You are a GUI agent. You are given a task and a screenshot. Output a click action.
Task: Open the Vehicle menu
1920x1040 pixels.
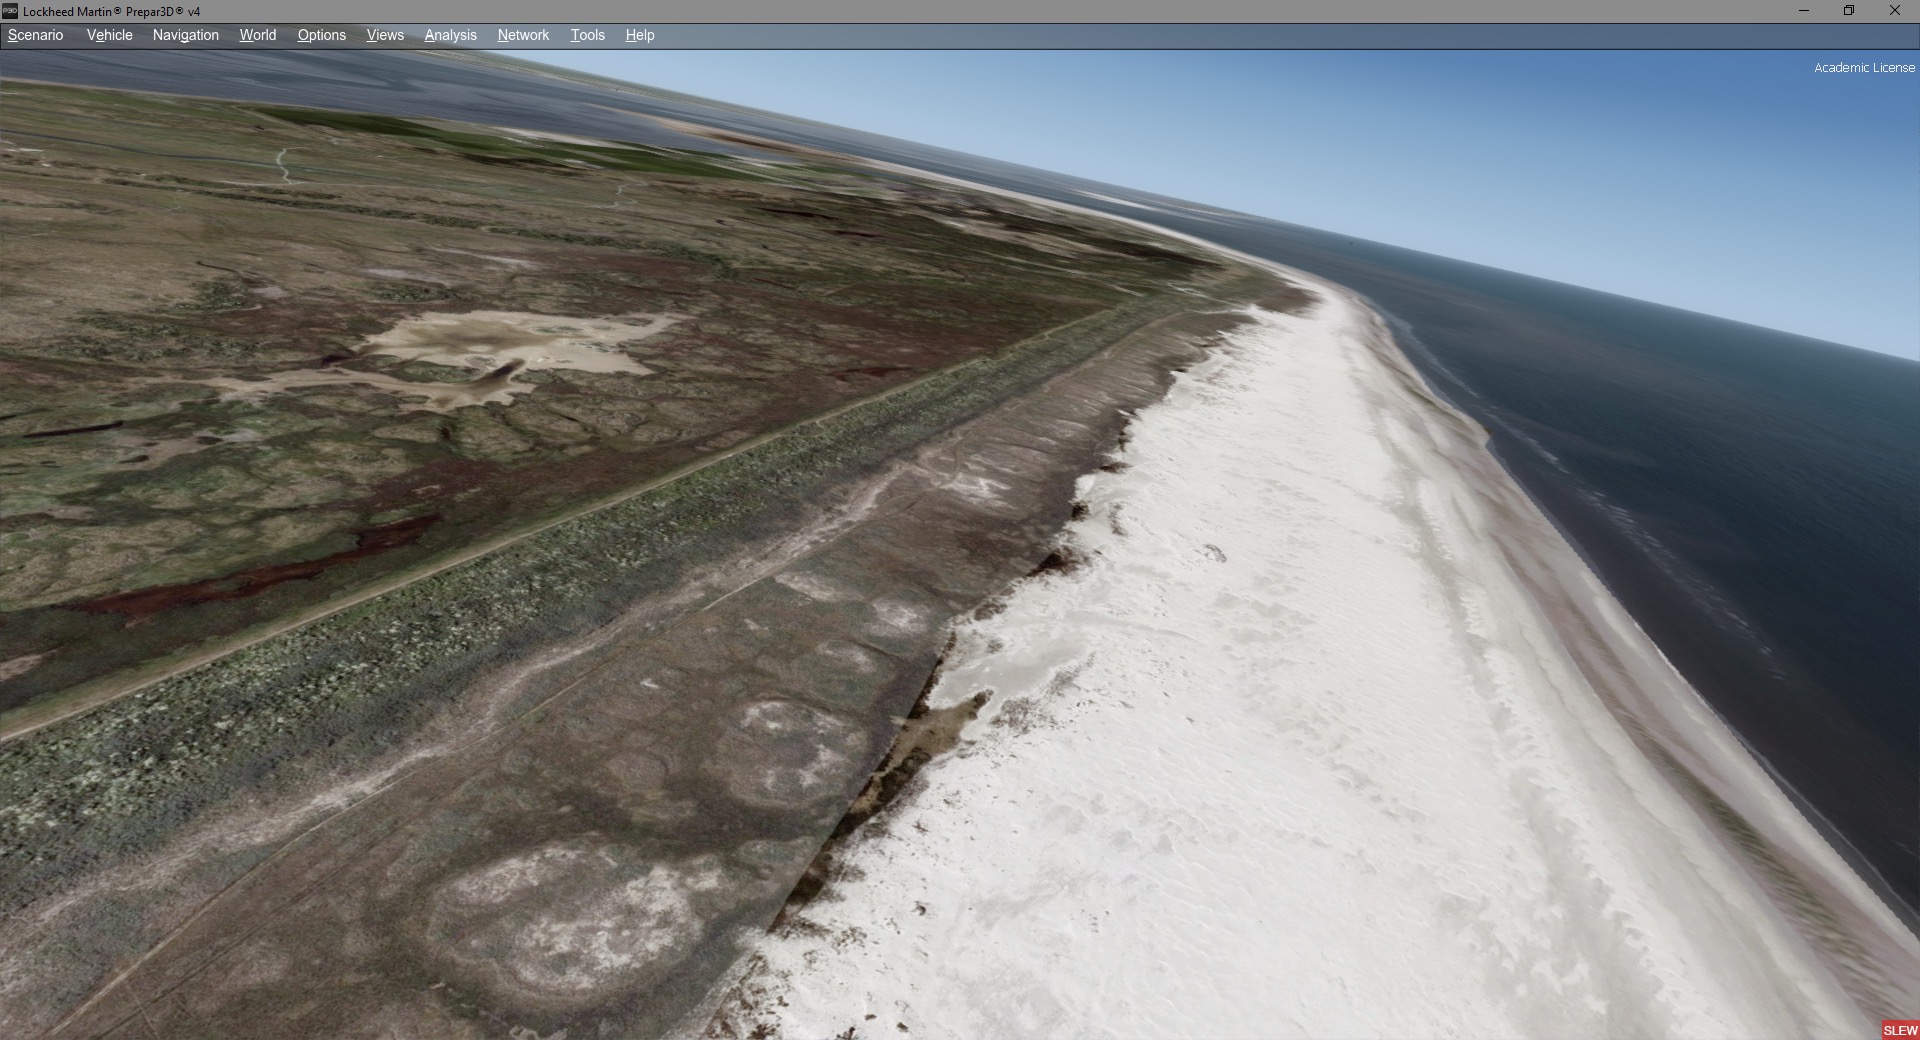coord(109,35)
